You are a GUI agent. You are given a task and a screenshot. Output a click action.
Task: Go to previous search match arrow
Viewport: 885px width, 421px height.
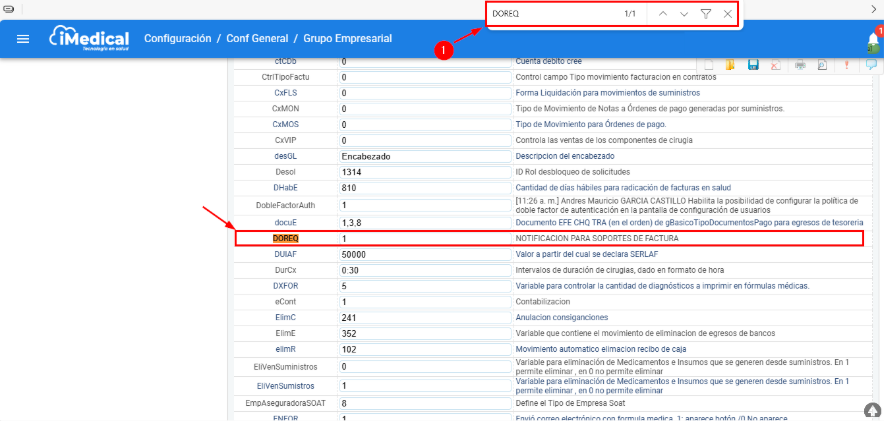tap(662, 14)
